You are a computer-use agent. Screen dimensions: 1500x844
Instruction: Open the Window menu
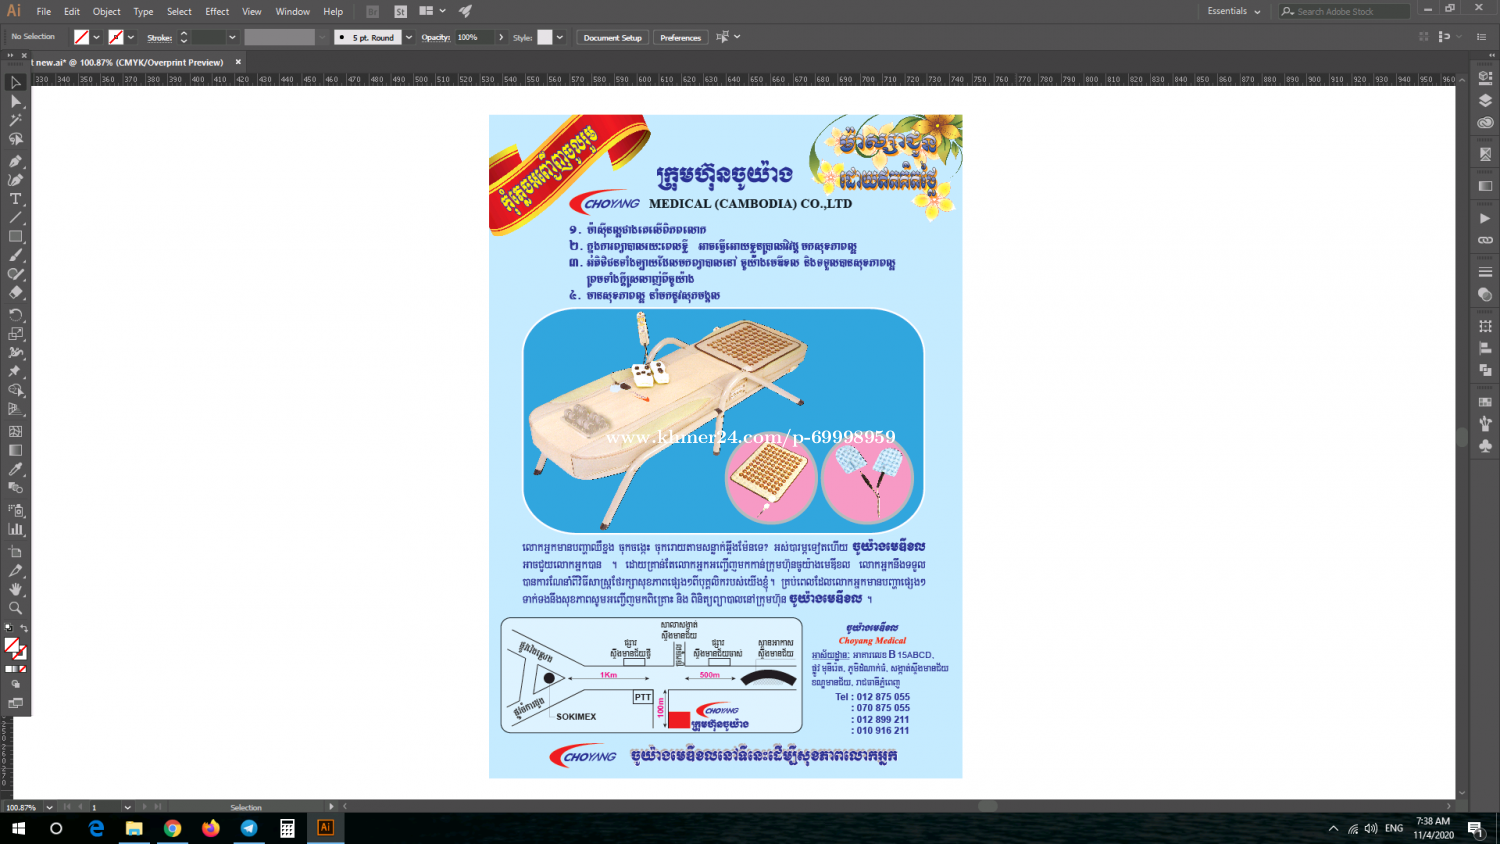(293, 11)
